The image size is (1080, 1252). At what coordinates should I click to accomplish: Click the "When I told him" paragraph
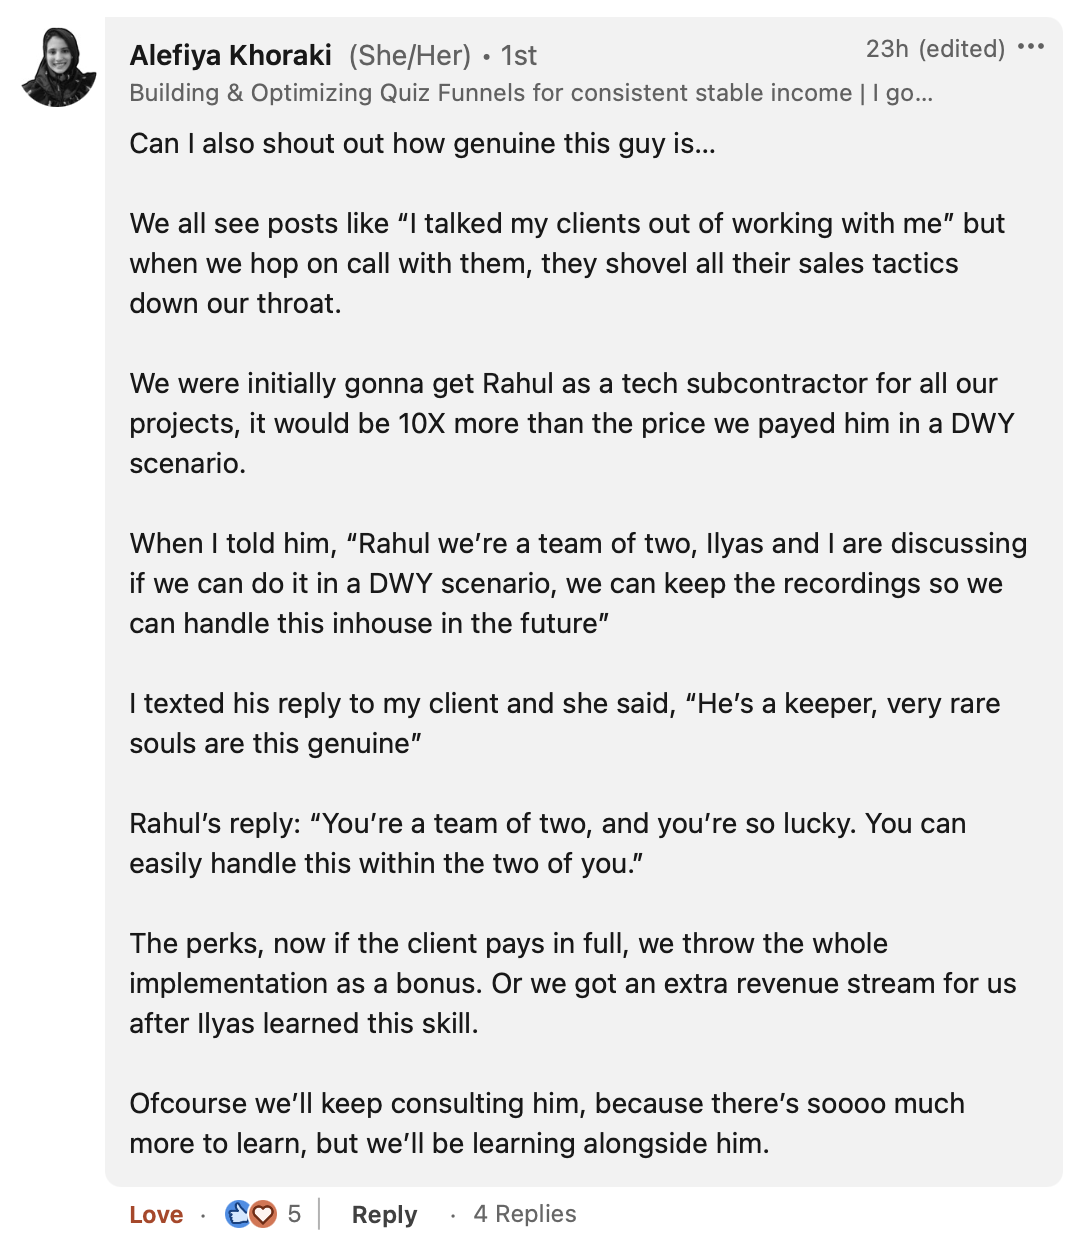578,583
